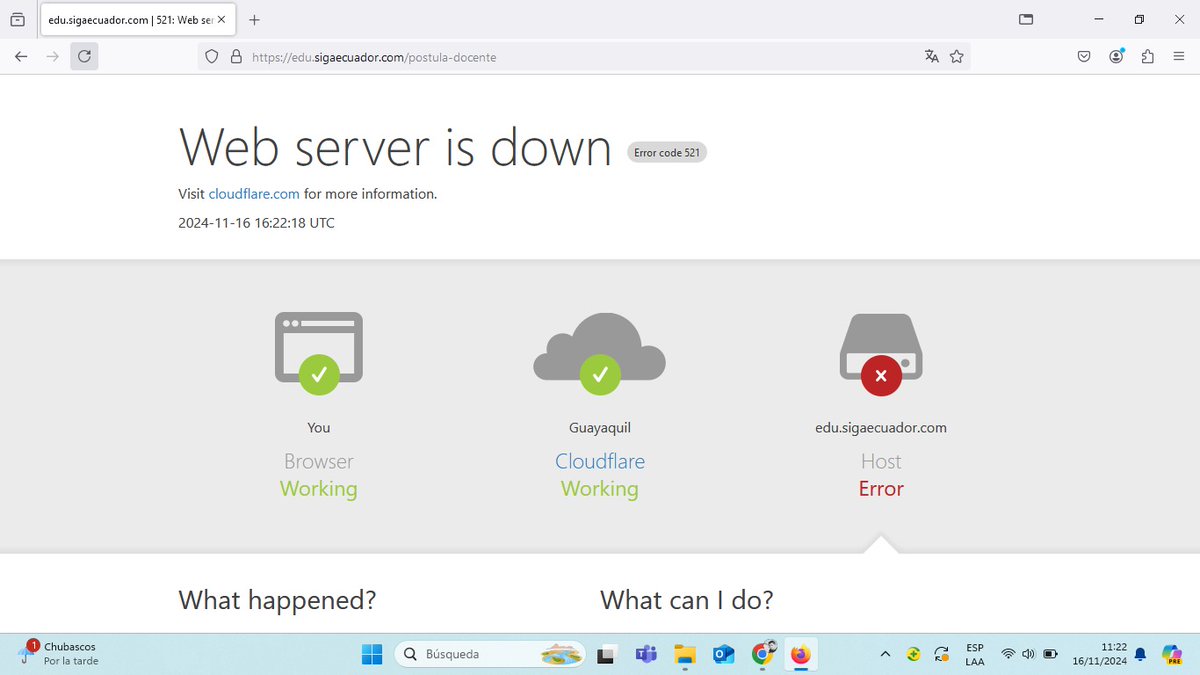
Task: Click the shield tracking protection icon
Action: 212,57
